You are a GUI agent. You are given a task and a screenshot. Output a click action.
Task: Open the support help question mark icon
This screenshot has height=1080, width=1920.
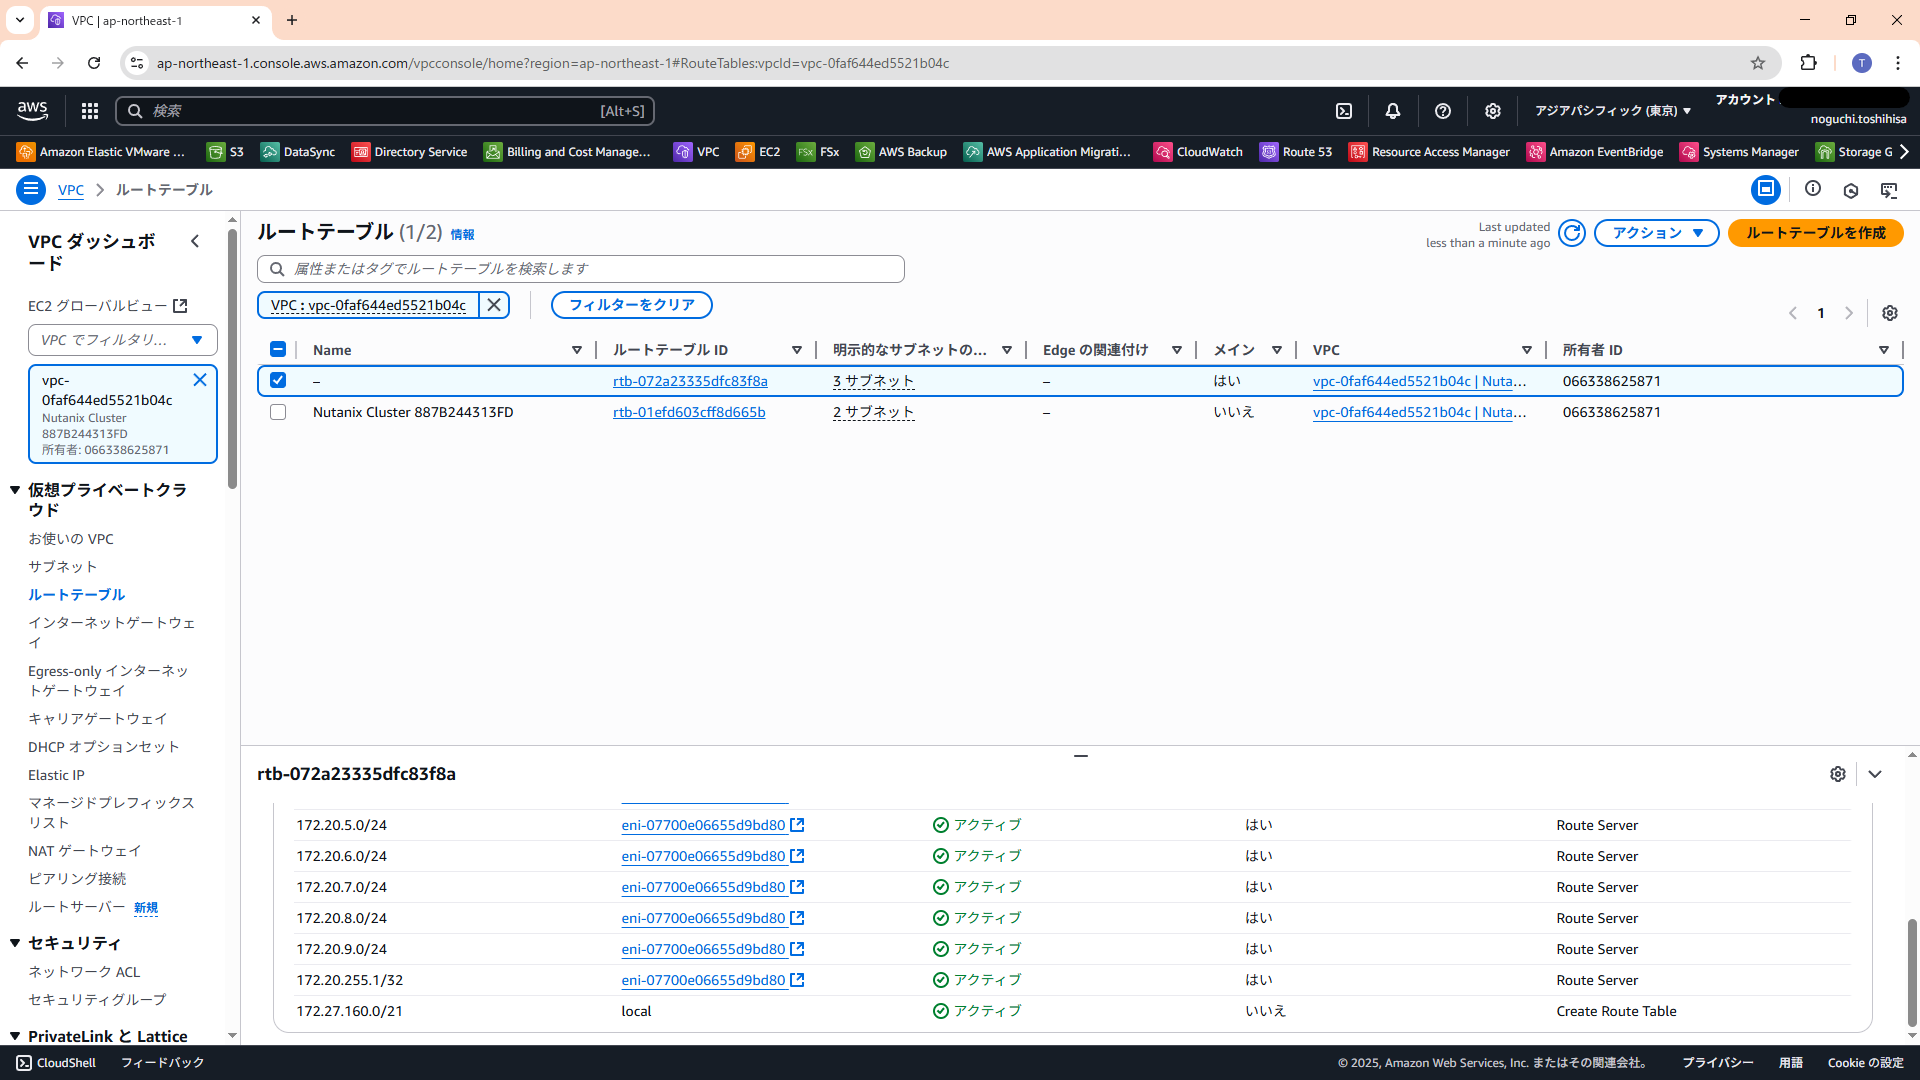(1442, 111)
